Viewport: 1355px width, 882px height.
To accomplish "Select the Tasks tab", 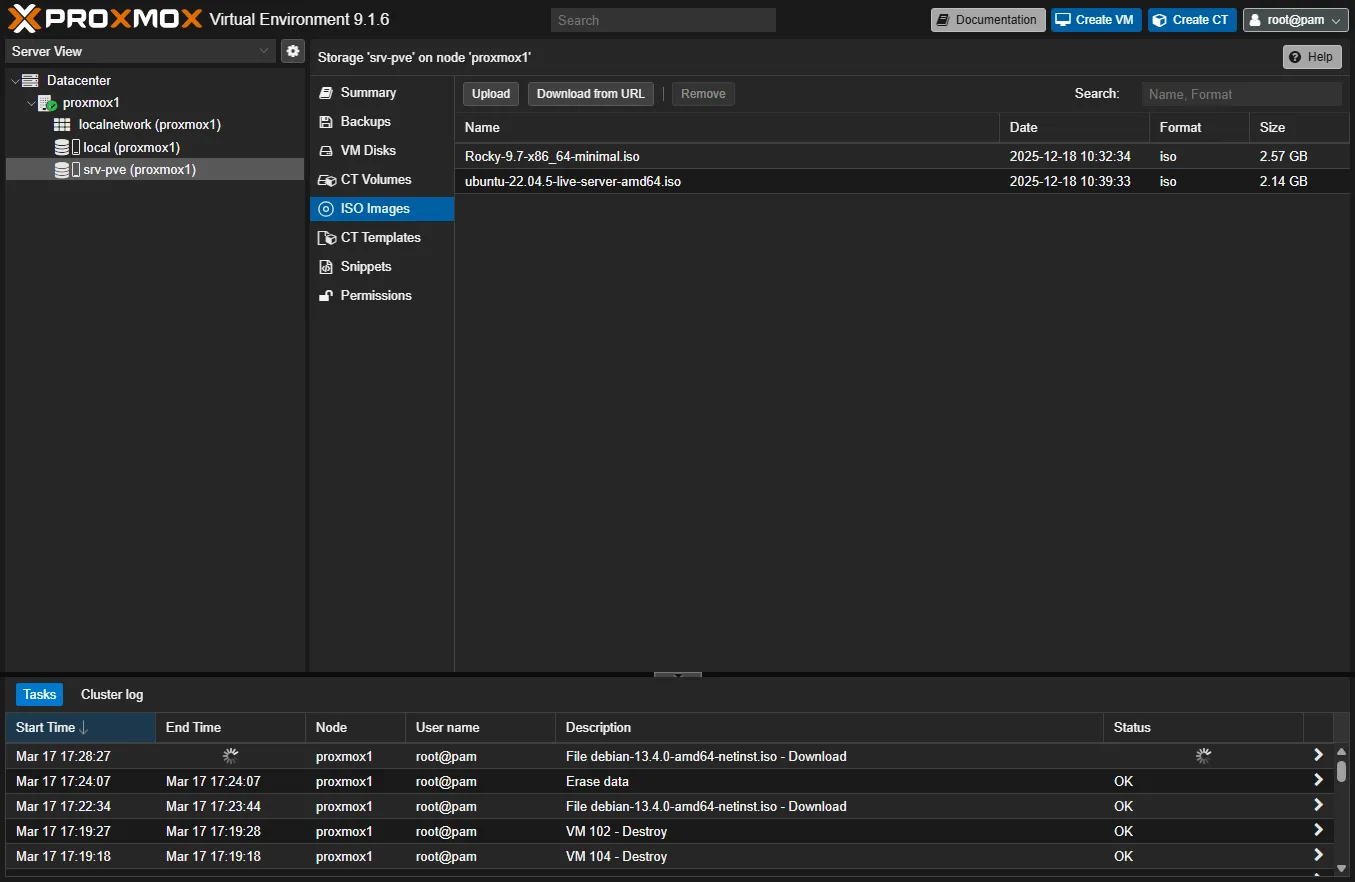I will pos(38,694).
